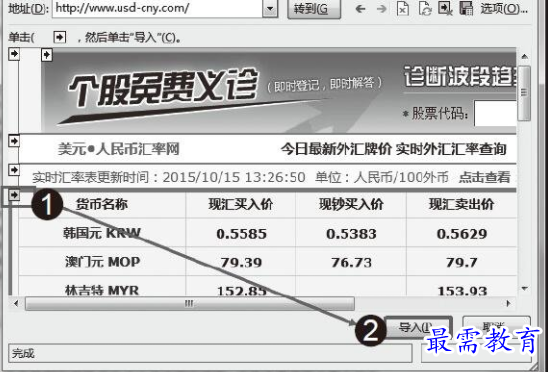This screenshot has width=548, height=372.
Task: Click cell value 152.85
Action: 242,291
